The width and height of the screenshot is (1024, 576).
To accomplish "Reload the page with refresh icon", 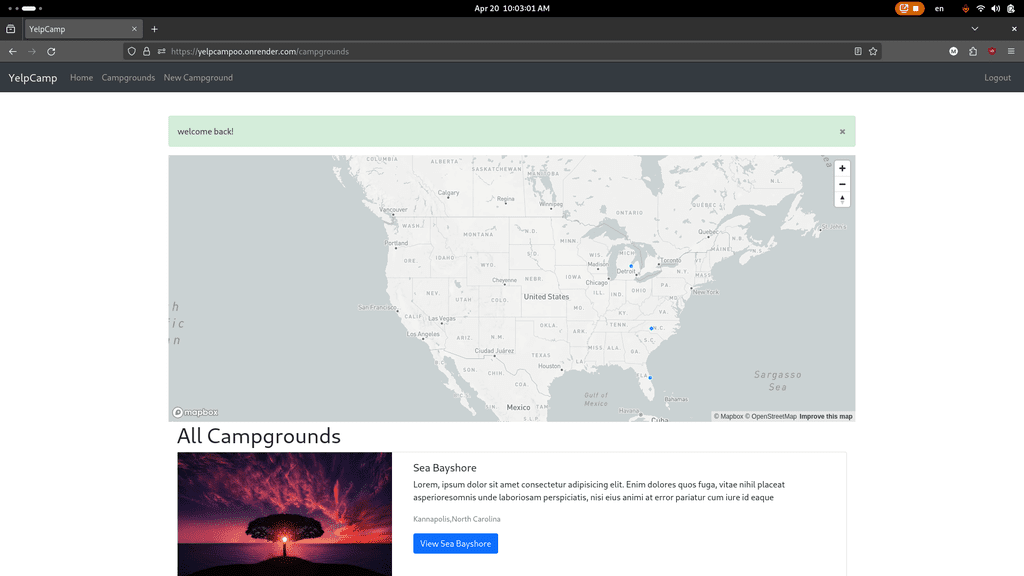I will [51, 52].
